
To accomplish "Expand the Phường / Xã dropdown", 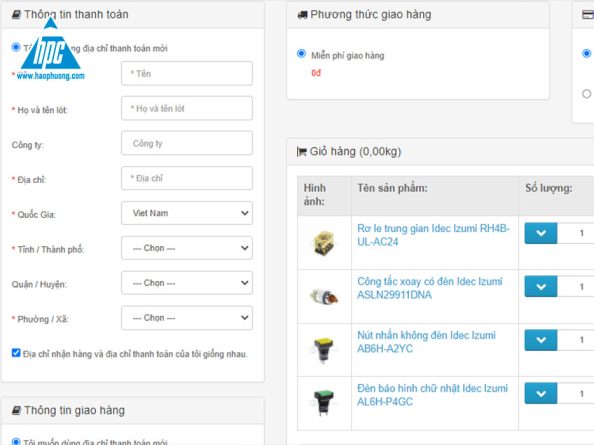I will click(187, 318).
